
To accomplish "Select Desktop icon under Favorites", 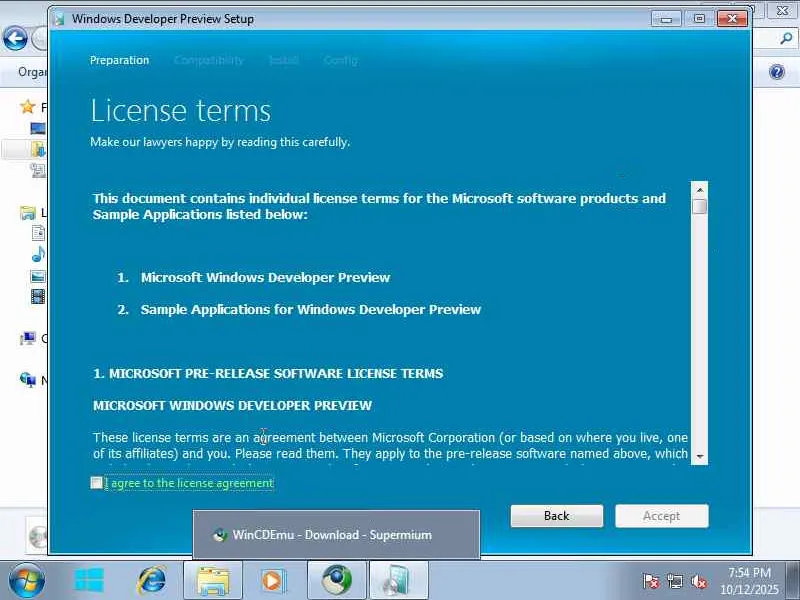I will coord(38,128).
